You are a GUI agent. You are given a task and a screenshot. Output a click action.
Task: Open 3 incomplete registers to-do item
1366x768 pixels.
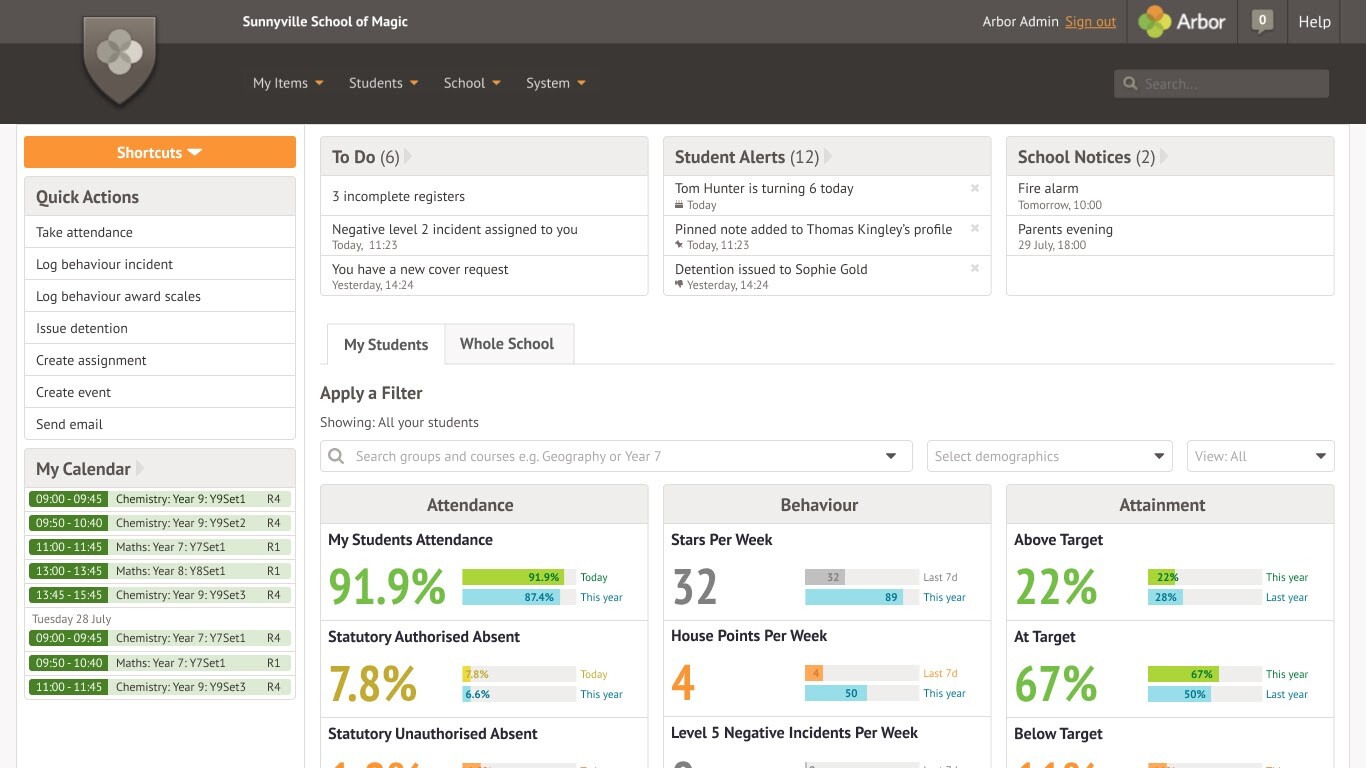coord(484,196)
